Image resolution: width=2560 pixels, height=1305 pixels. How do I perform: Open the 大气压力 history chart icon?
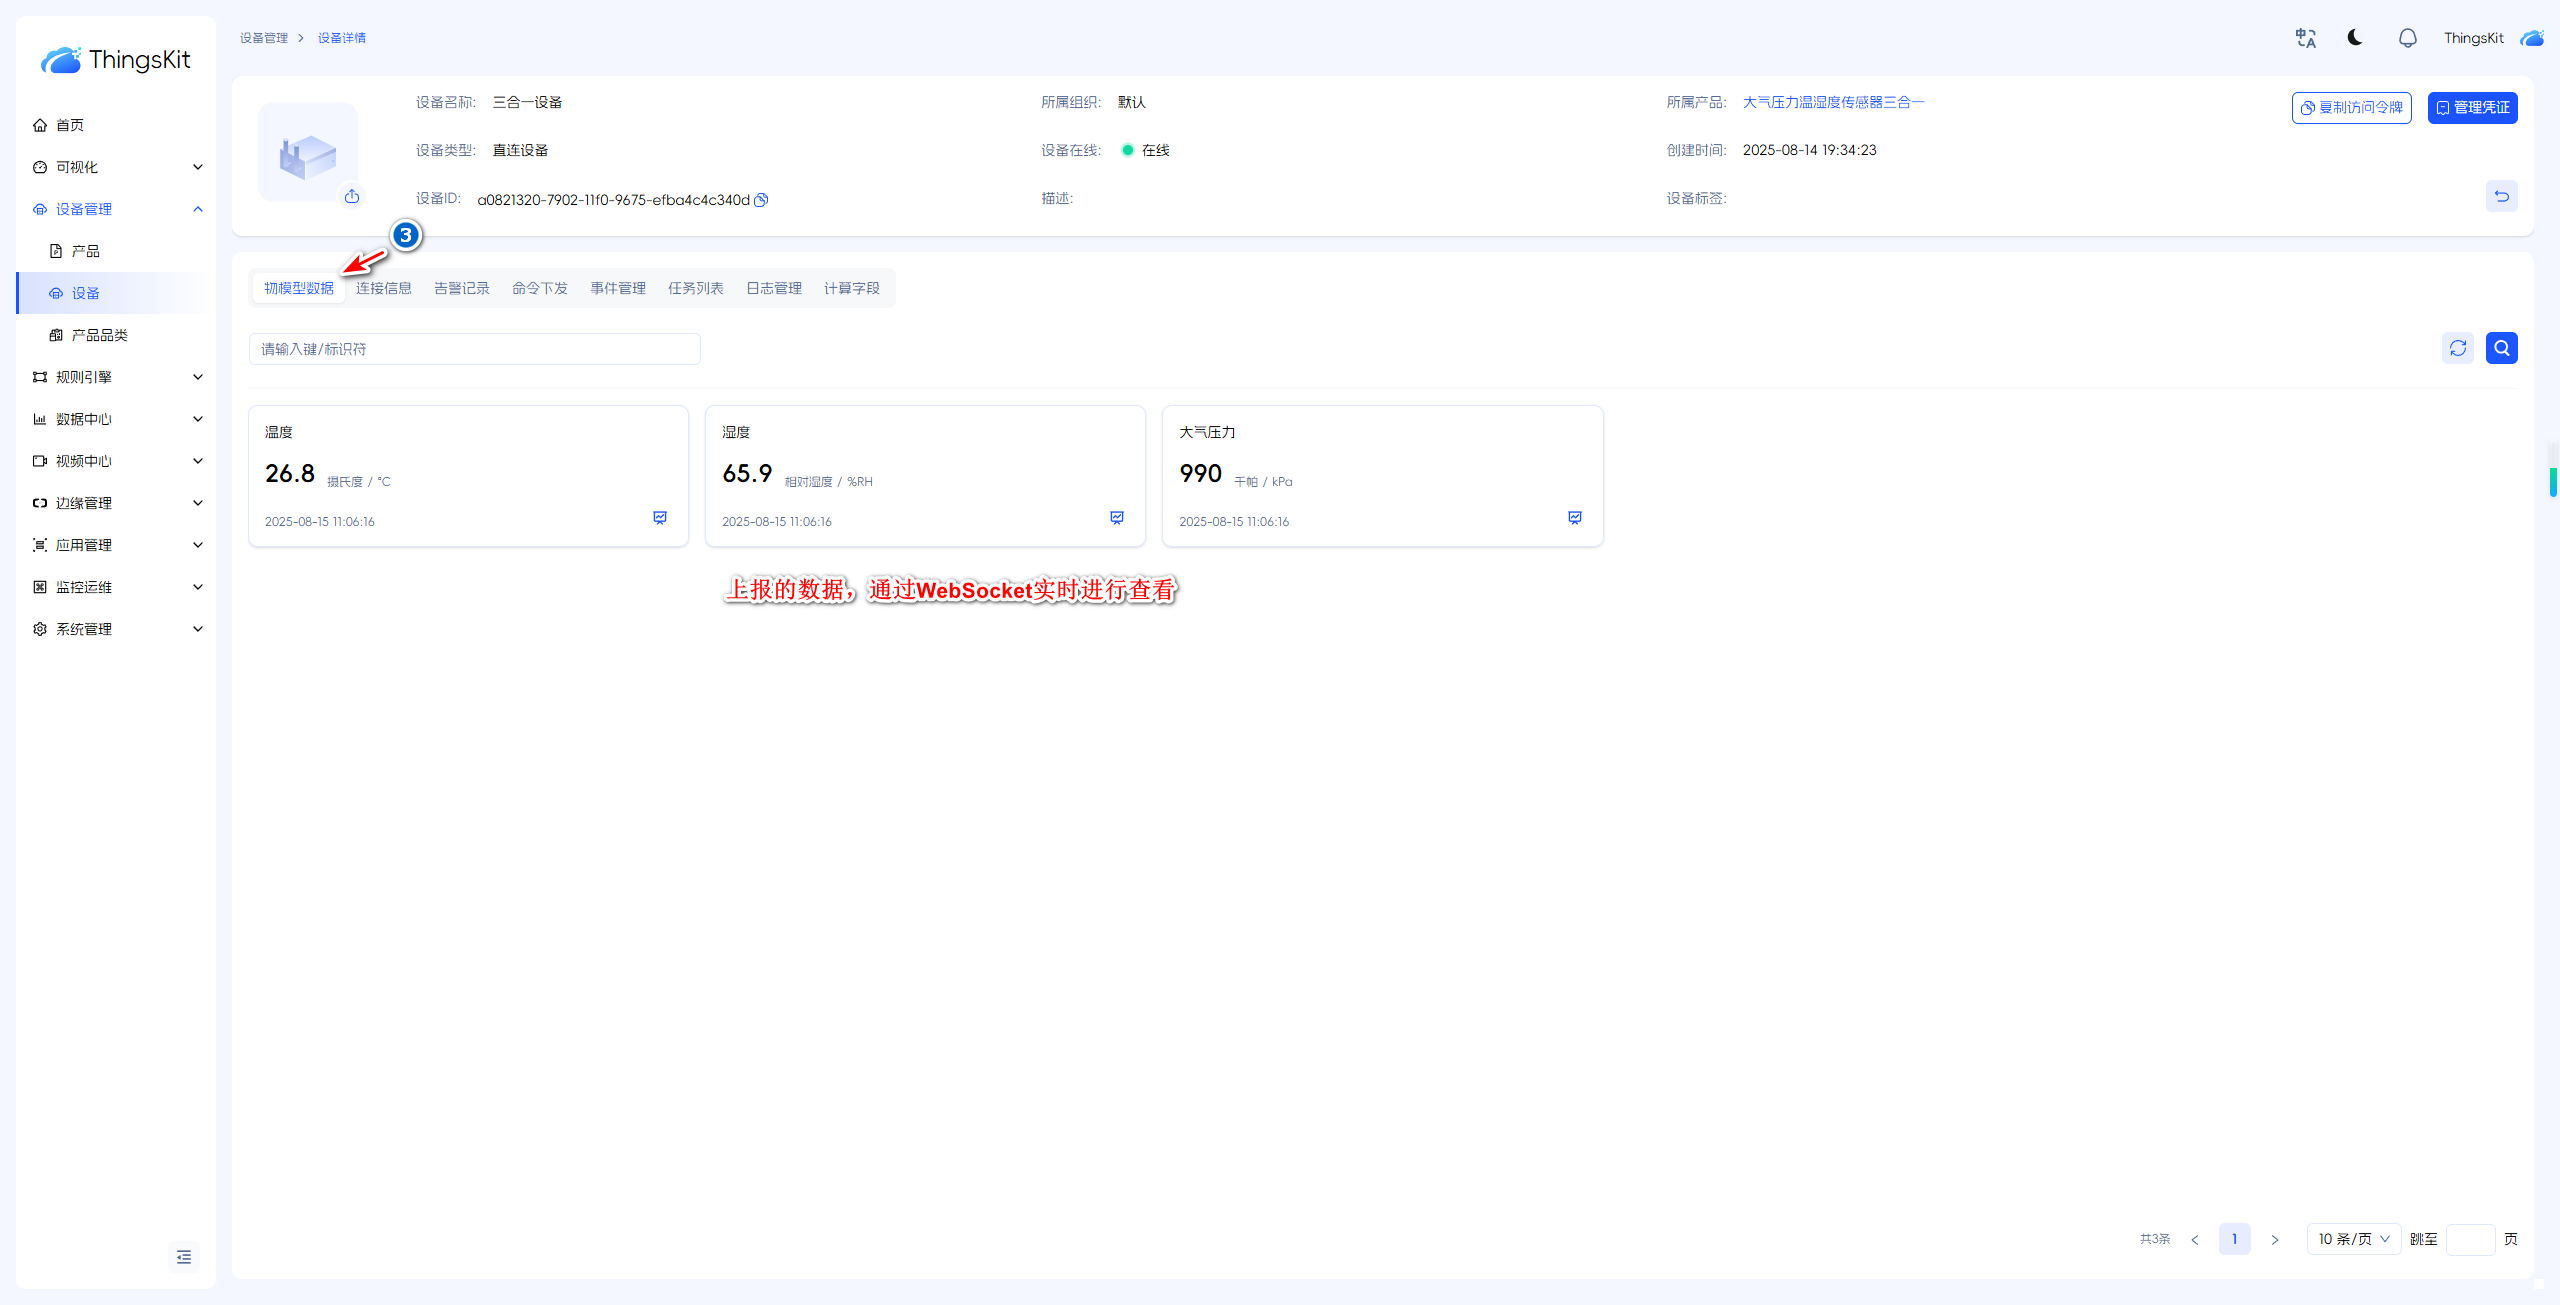[1575, 518]
